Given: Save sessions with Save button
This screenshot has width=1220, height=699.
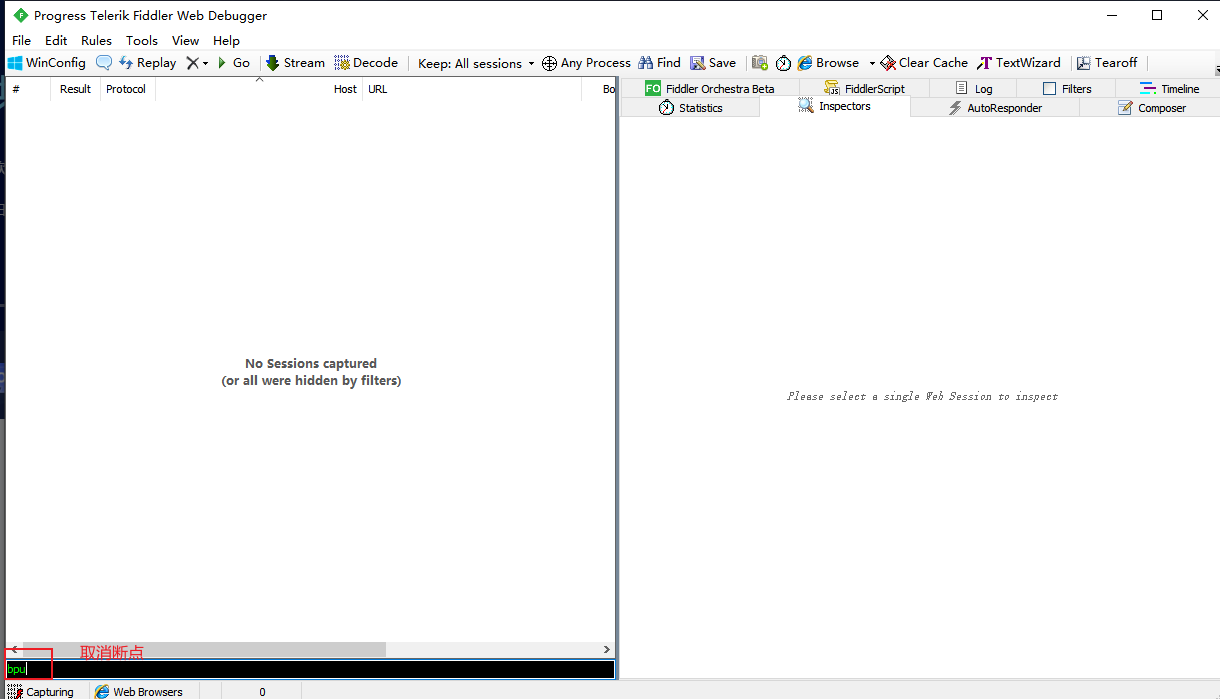Looking at the screenshot, I should click(713, 63).
